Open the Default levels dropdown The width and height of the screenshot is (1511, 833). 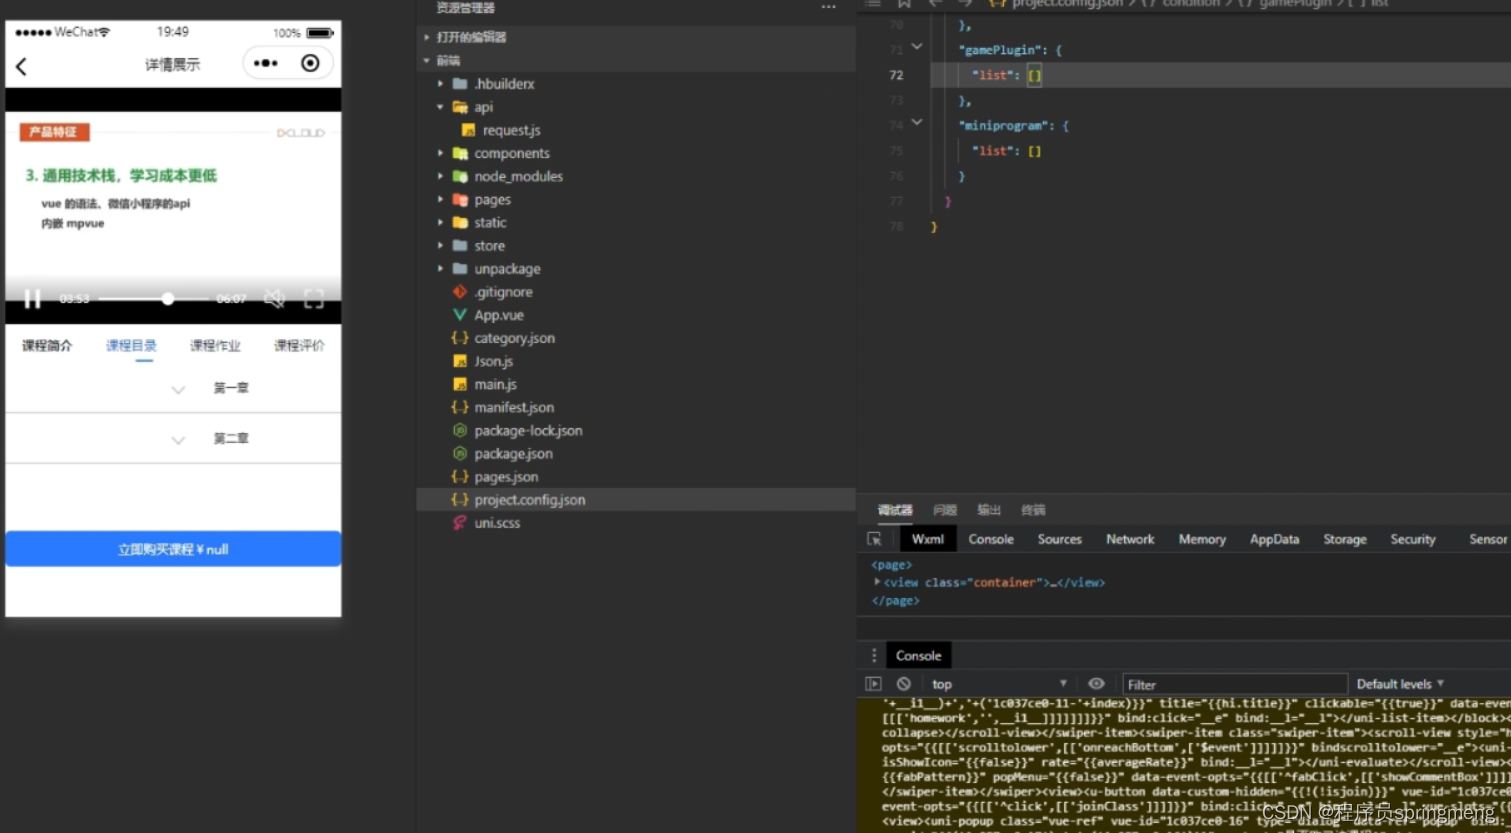[1400, 684]
